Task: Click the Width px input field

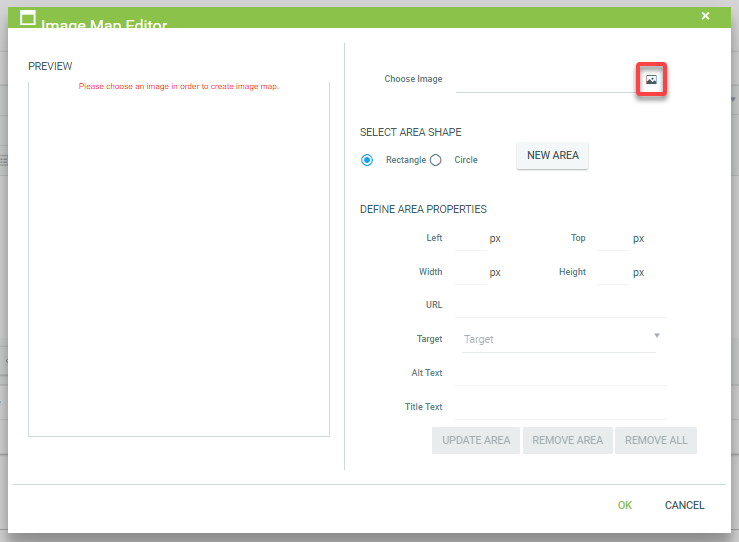Action: click(470, 272)
